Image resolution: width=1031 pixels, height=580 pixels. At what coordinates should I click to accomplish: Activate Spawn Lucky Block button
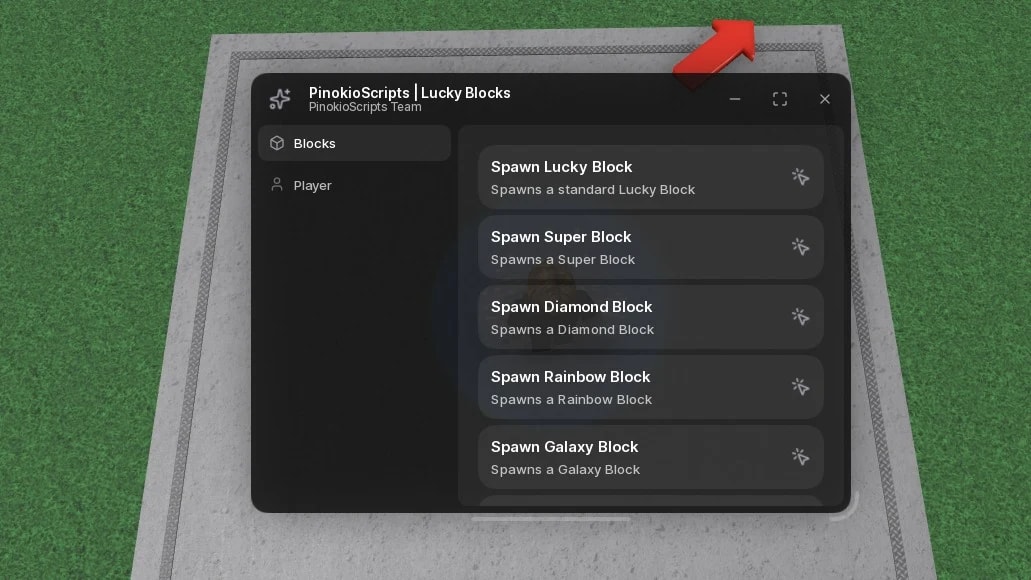point(651,178)
